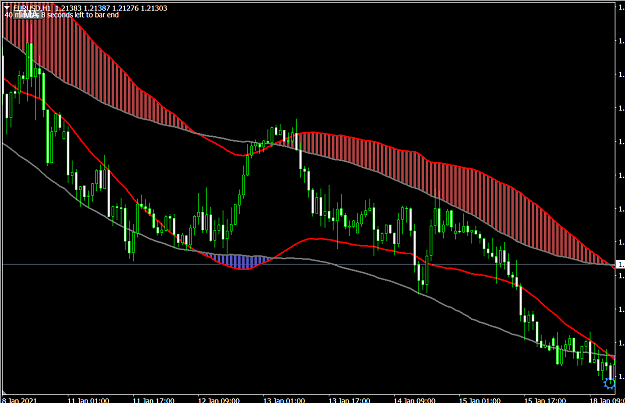This screenshot has width=625, height=403.
Task: Click the '8 seconds left to bar end' text
Action: point(80,15)
